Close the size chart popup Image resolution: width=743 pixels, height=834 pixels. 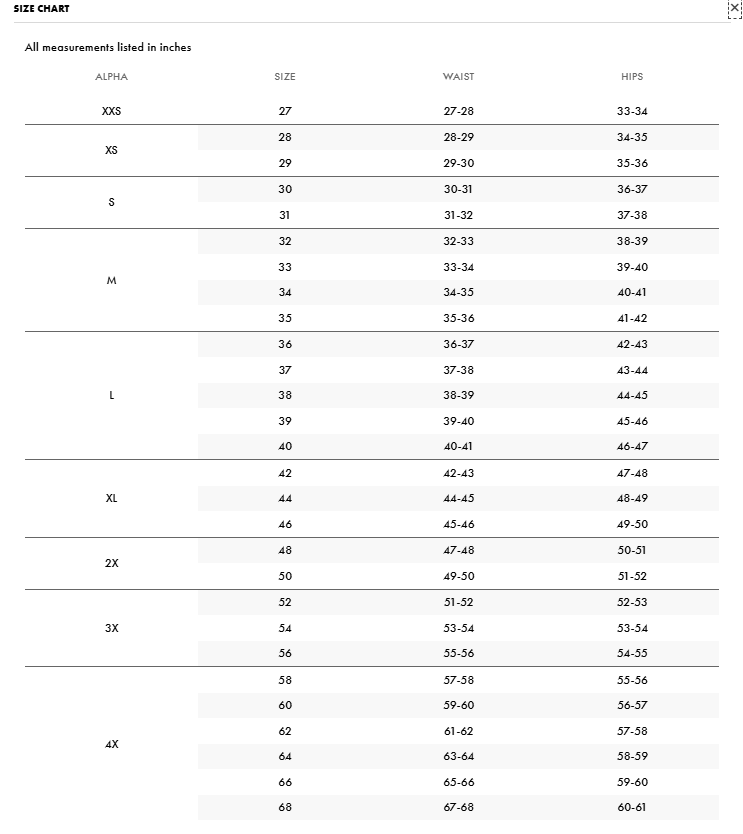(735, 8)
